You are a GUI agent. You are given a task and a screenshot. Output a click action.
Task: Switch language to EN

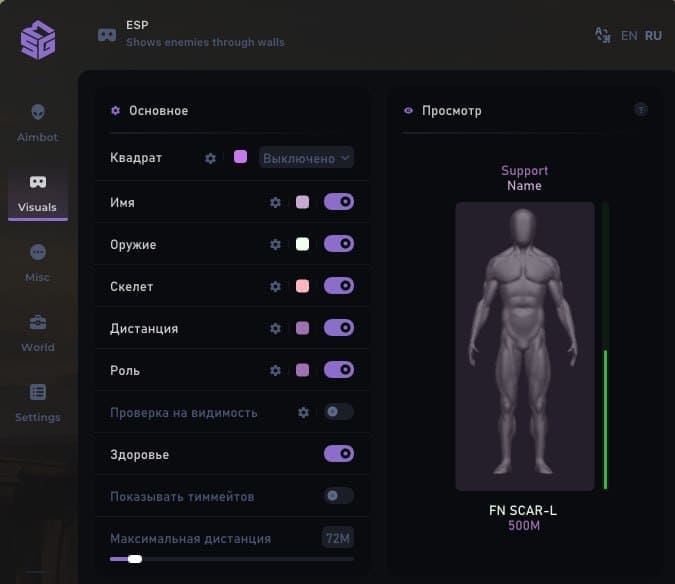click(x=629, y=35)
